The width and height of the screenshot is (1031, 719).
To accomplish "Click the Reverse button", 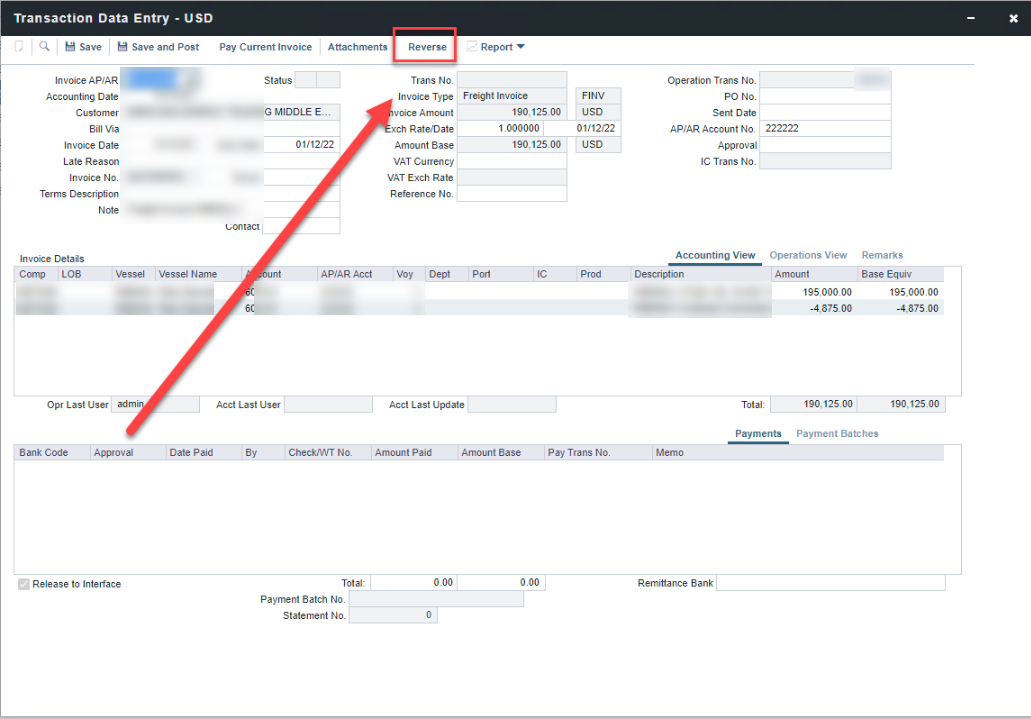I will (427, 47).
